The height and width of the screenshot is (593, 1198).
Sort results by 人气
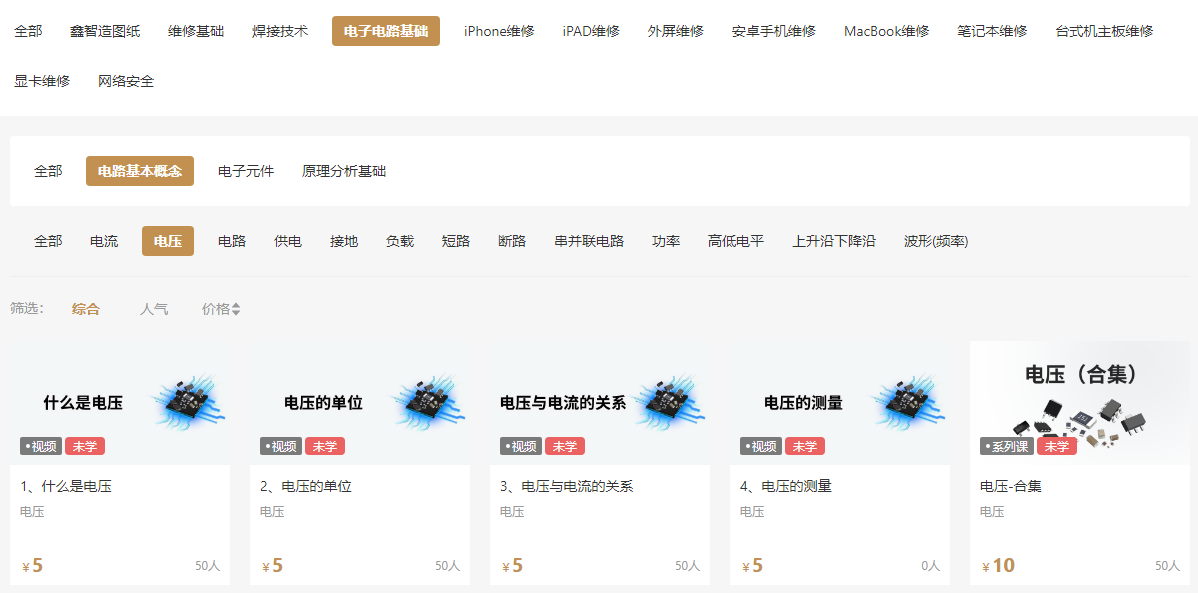[154, 310]
